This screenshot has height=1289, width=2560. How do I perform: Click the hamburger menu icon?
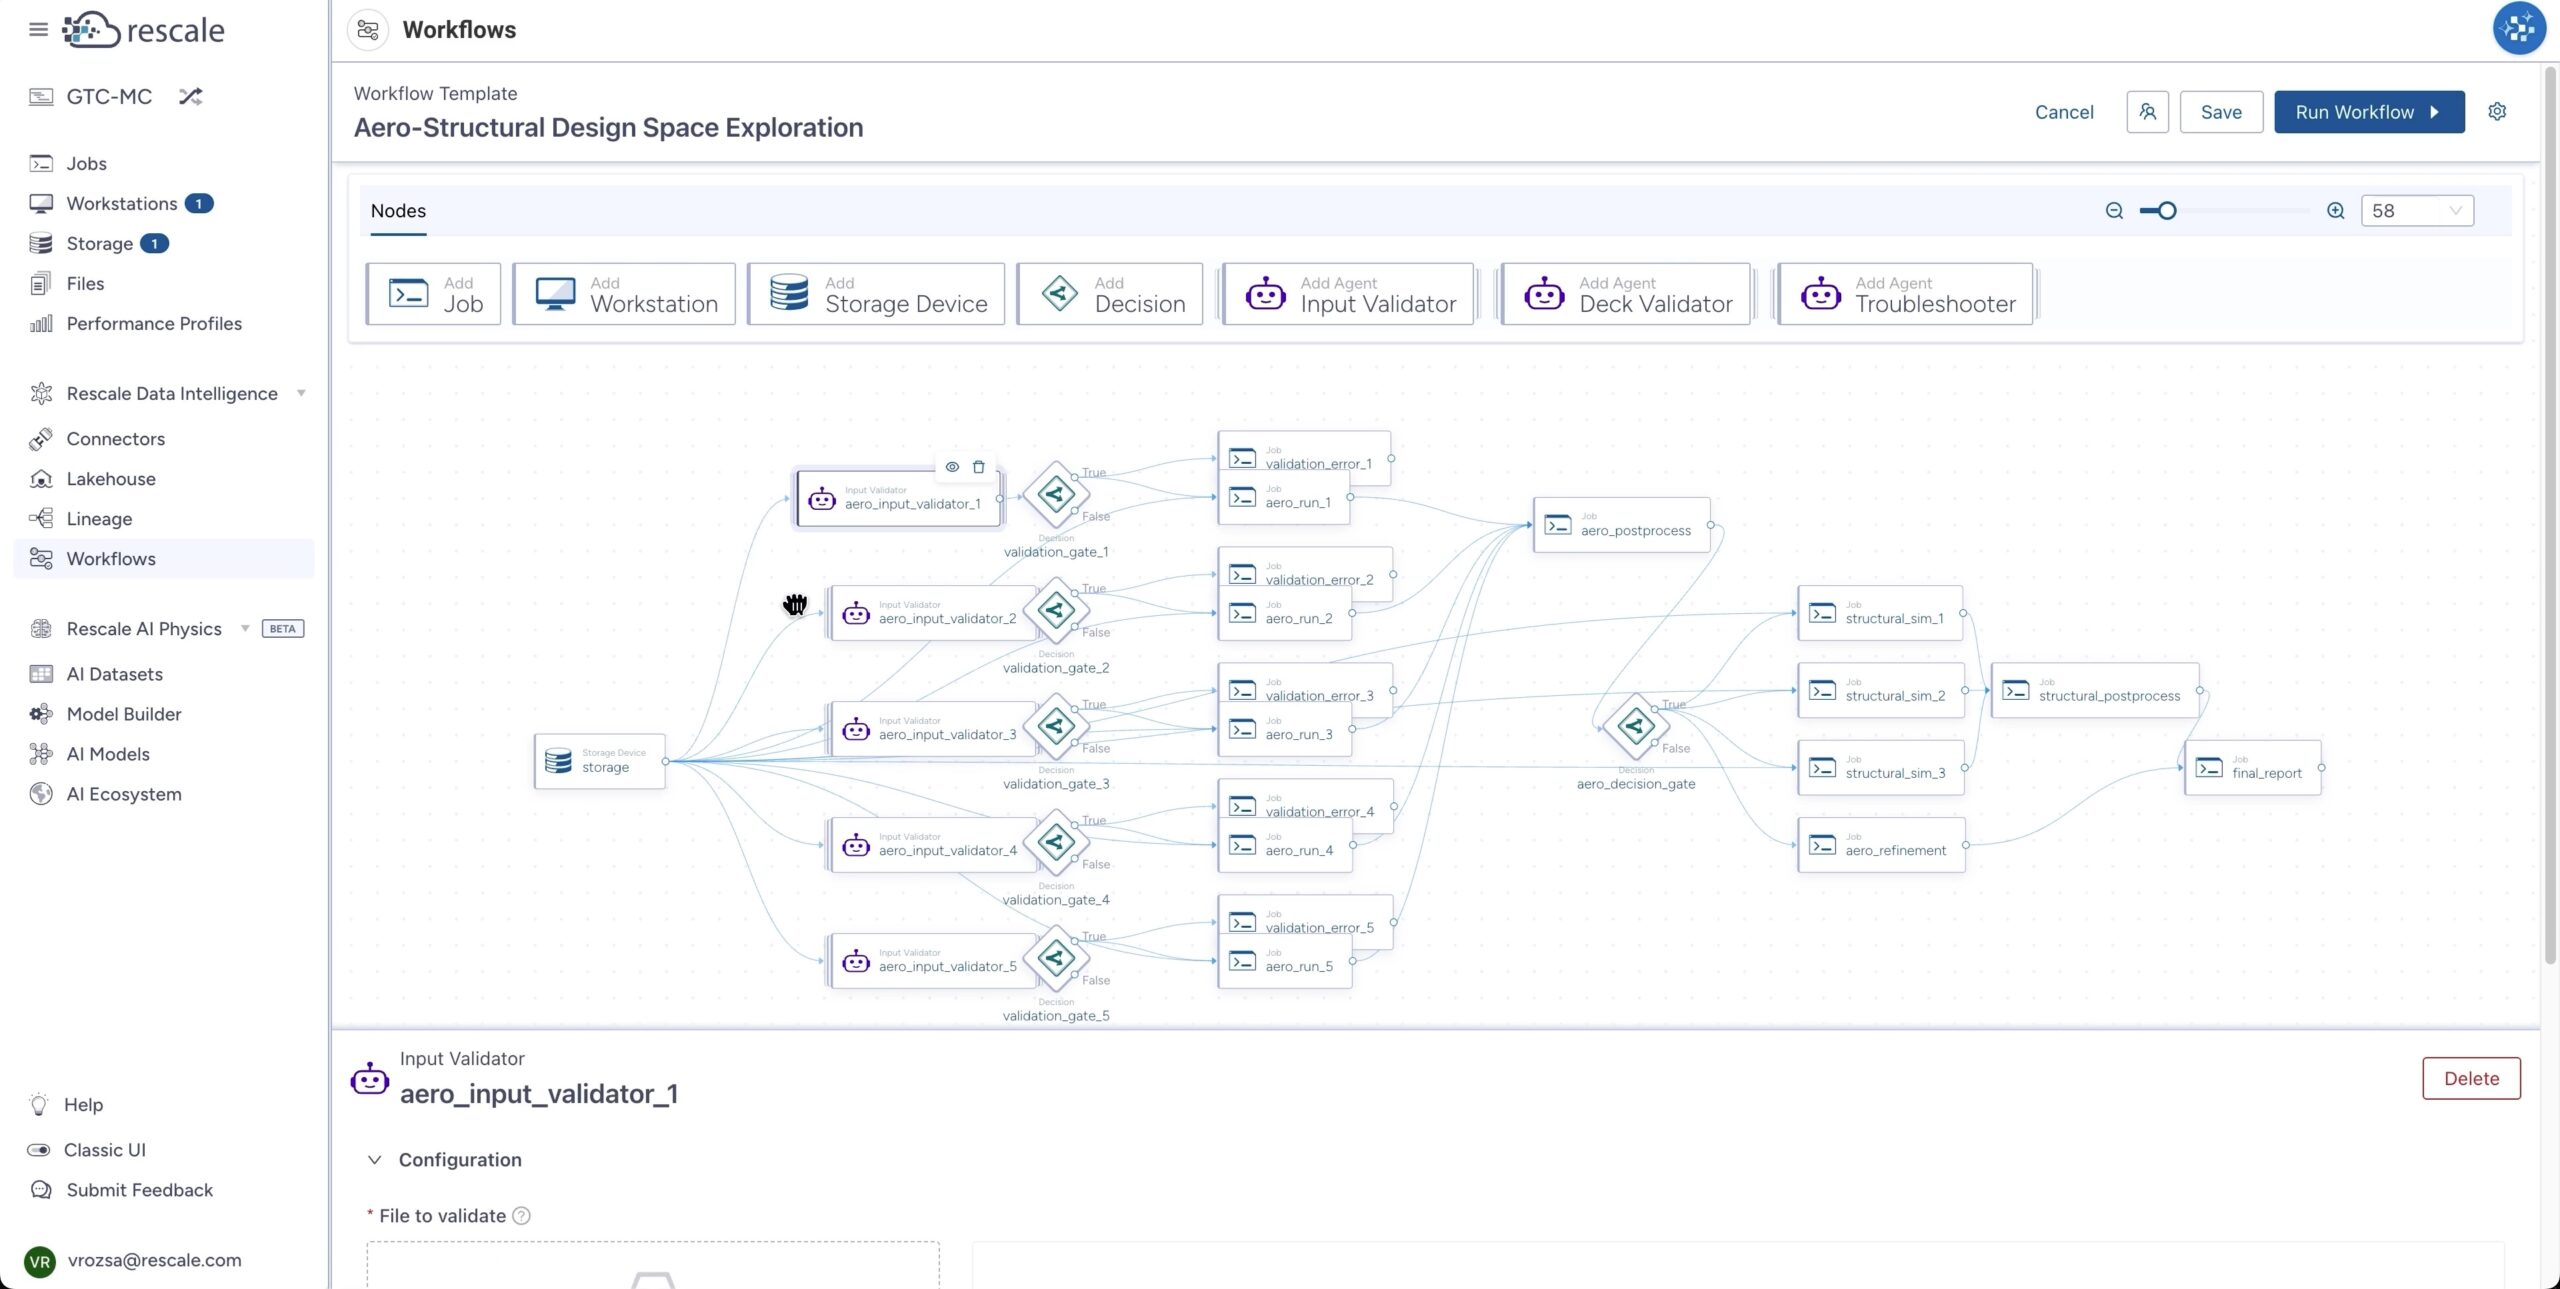coord(38,30)
